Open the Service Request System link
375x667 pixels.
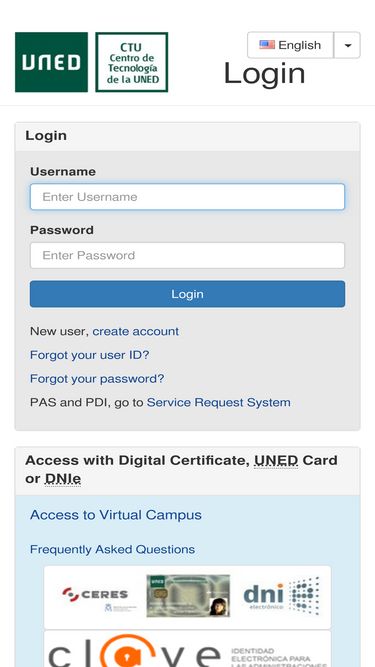219,402
